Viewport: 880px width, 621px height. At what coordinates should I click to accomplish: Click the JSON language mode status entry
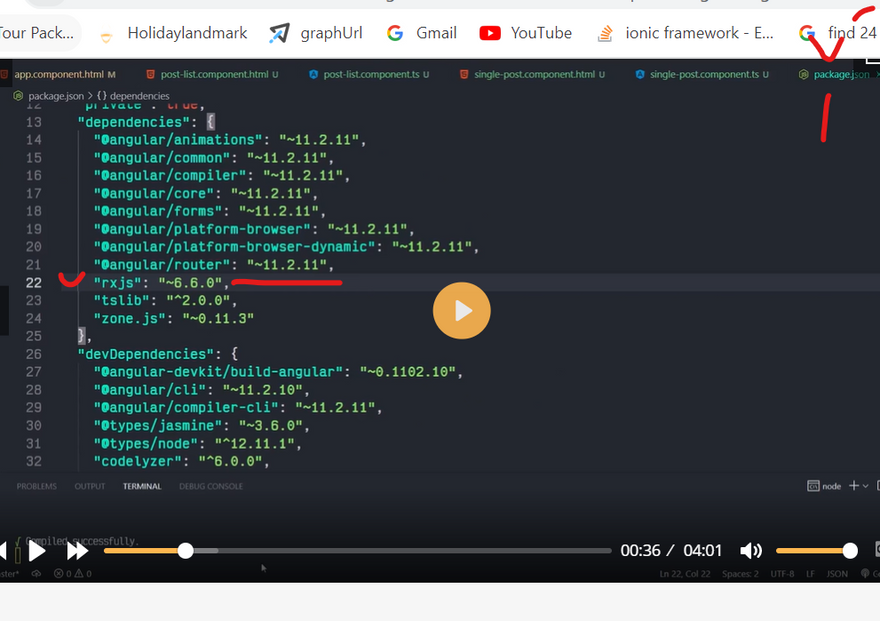point(837,574)
